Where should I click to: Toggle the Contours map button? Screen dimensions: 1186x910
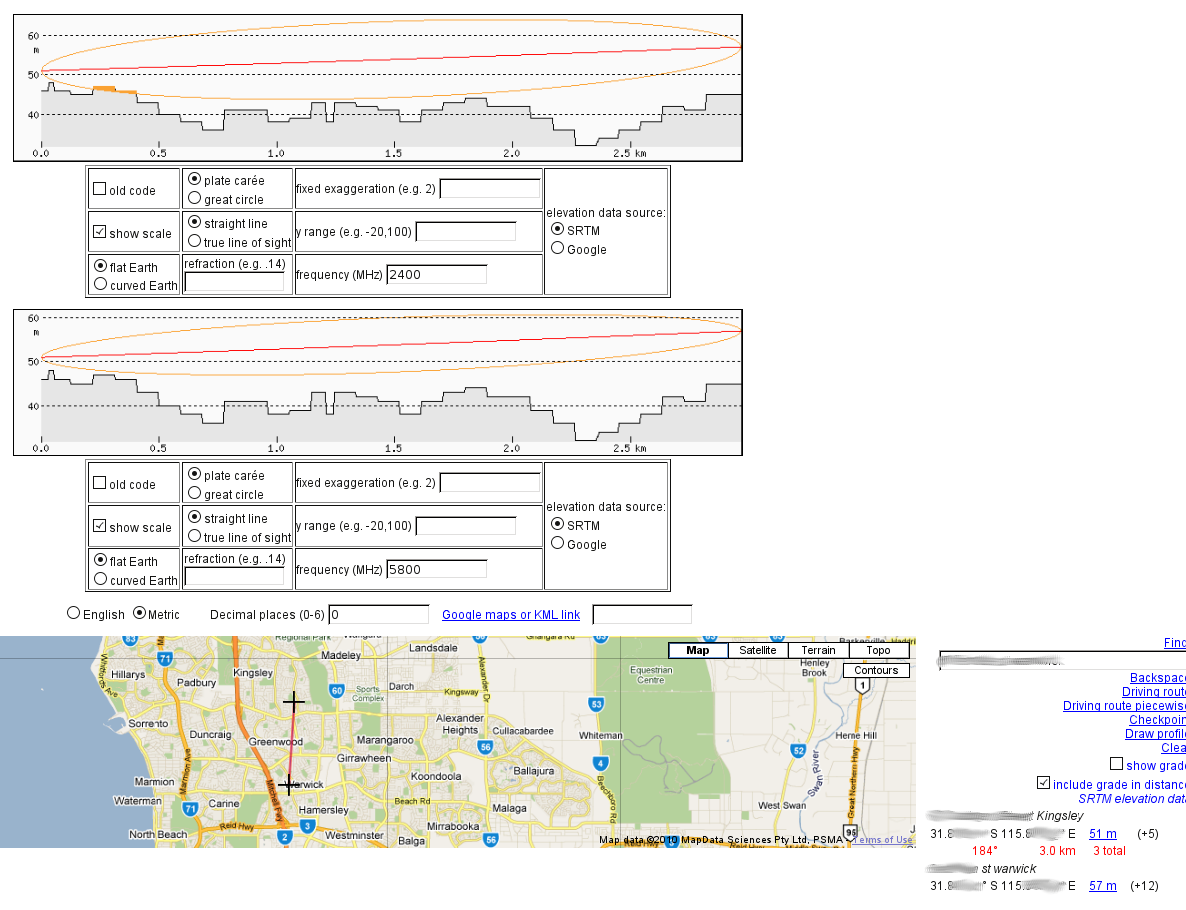coord(876,670)
